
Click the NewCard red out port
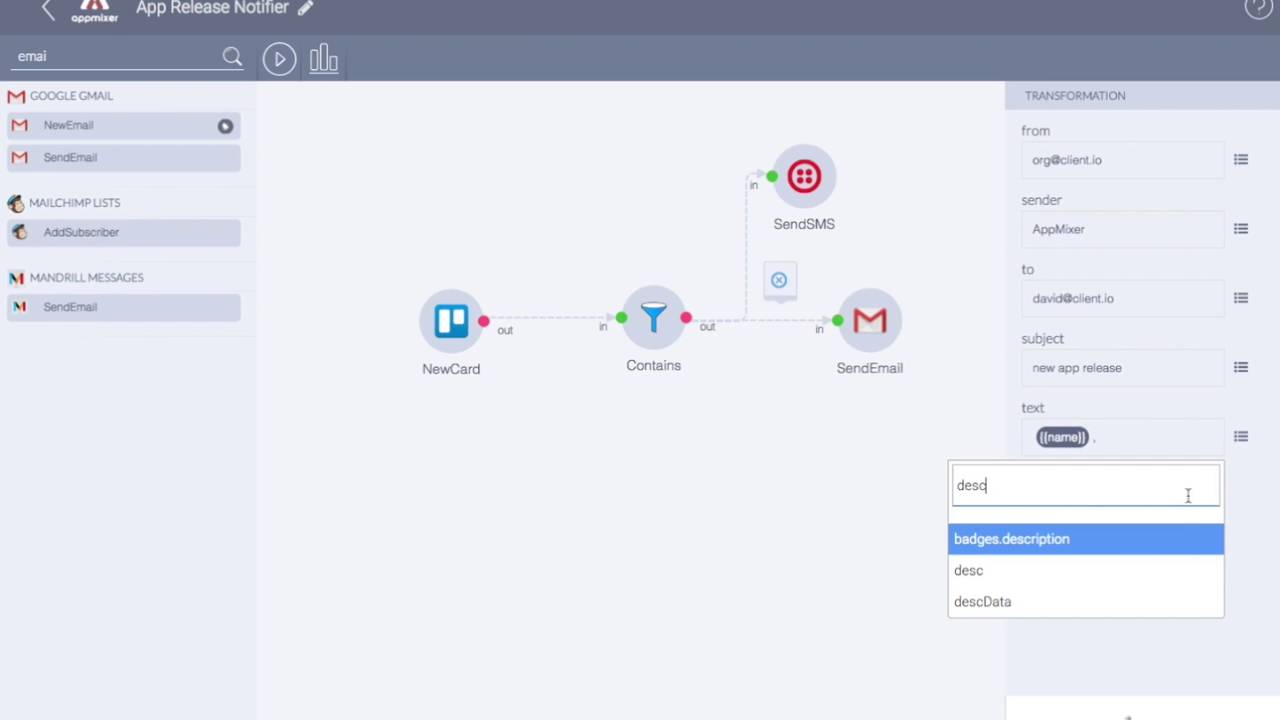484,321
